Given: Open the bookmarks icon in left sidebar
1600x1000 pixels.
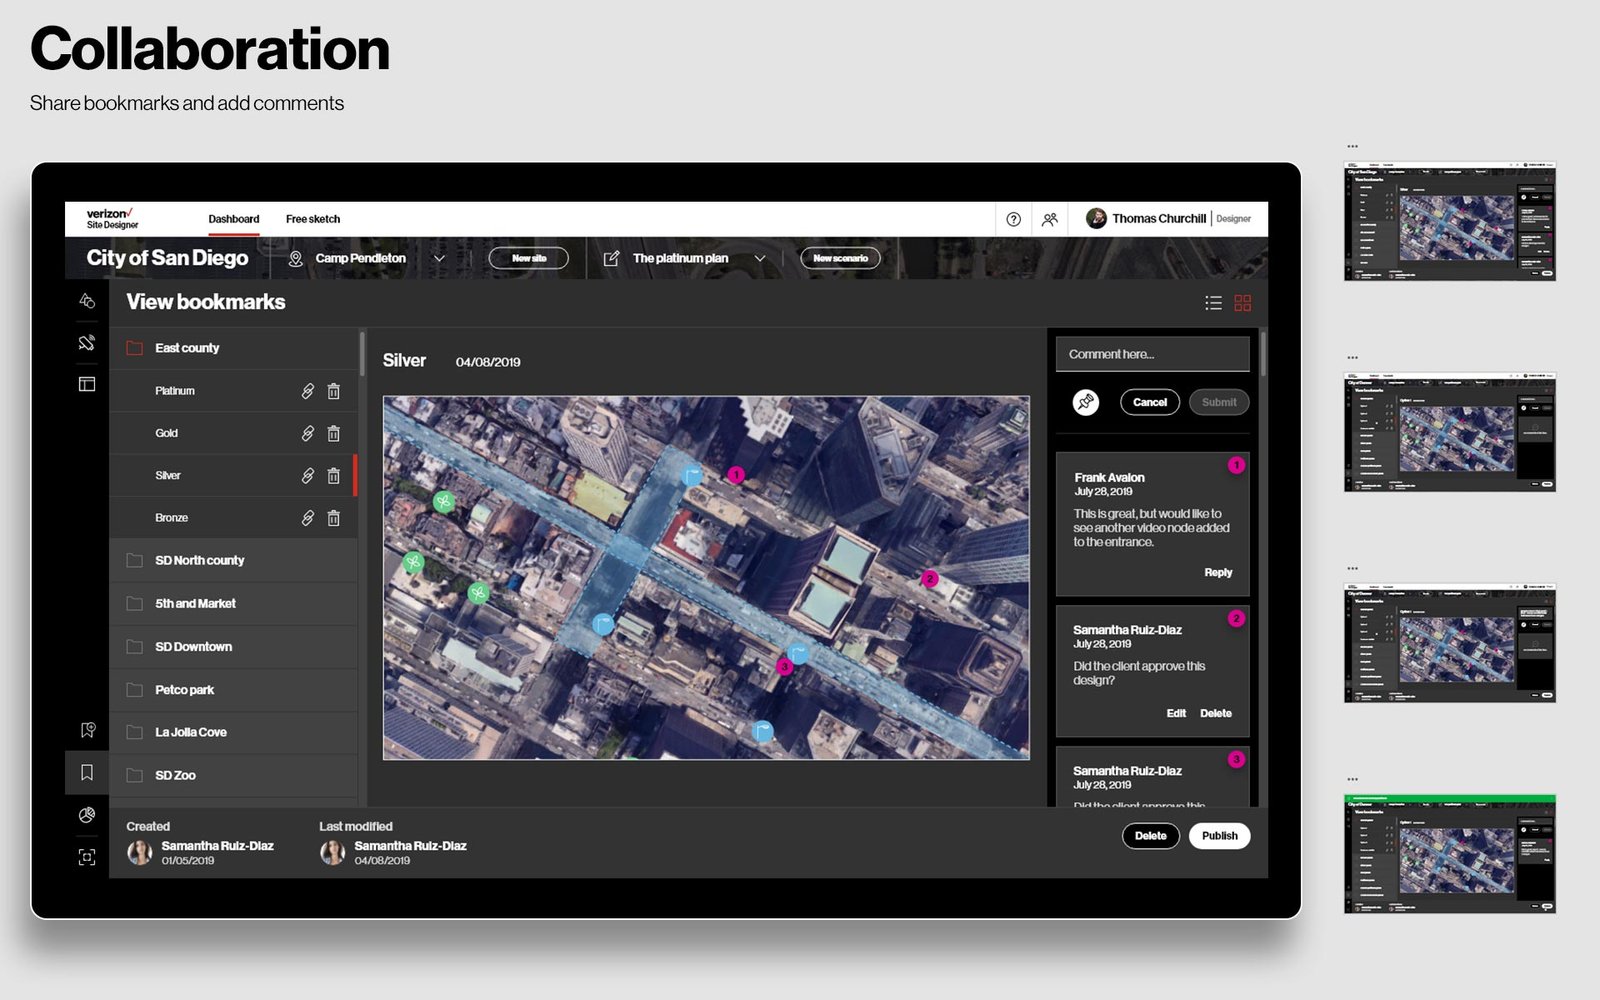Looking at the screenshot, I should click(x=87, y=772).
